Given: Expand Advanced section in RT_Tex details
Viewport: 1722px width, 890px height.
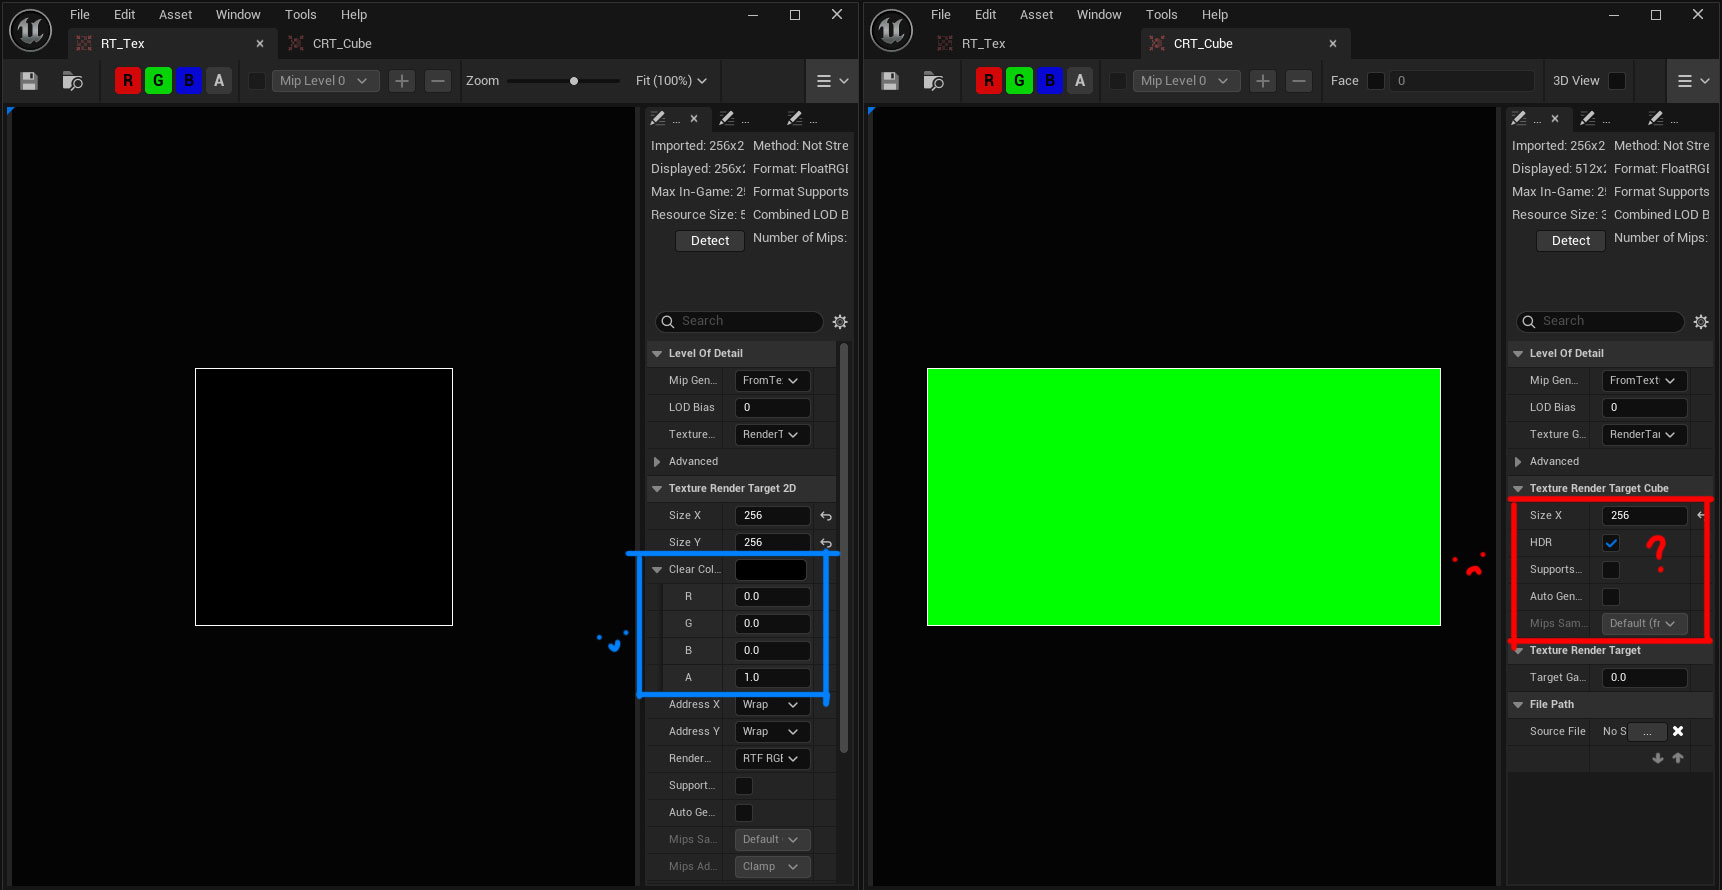Looking at the screenshot, I should click(657, 462).
